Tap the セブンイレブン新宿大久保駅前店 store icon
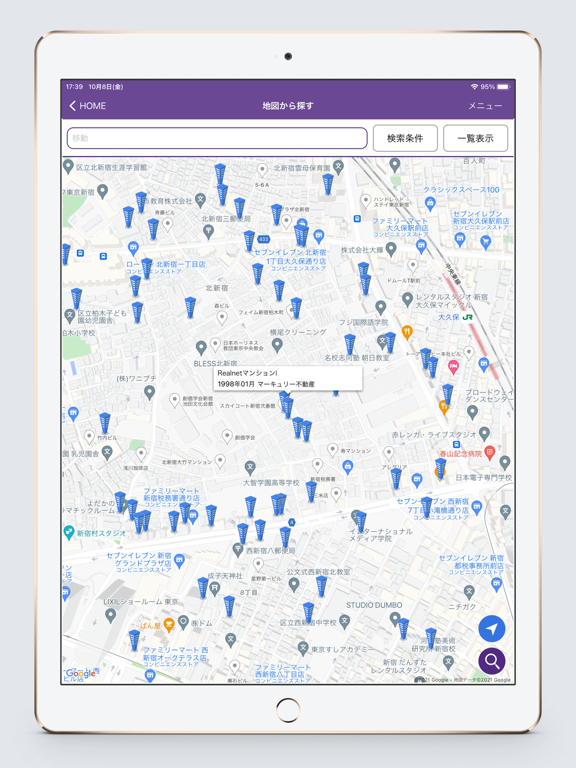This screenshot has width=576, height=768. [x=460, y=239]
